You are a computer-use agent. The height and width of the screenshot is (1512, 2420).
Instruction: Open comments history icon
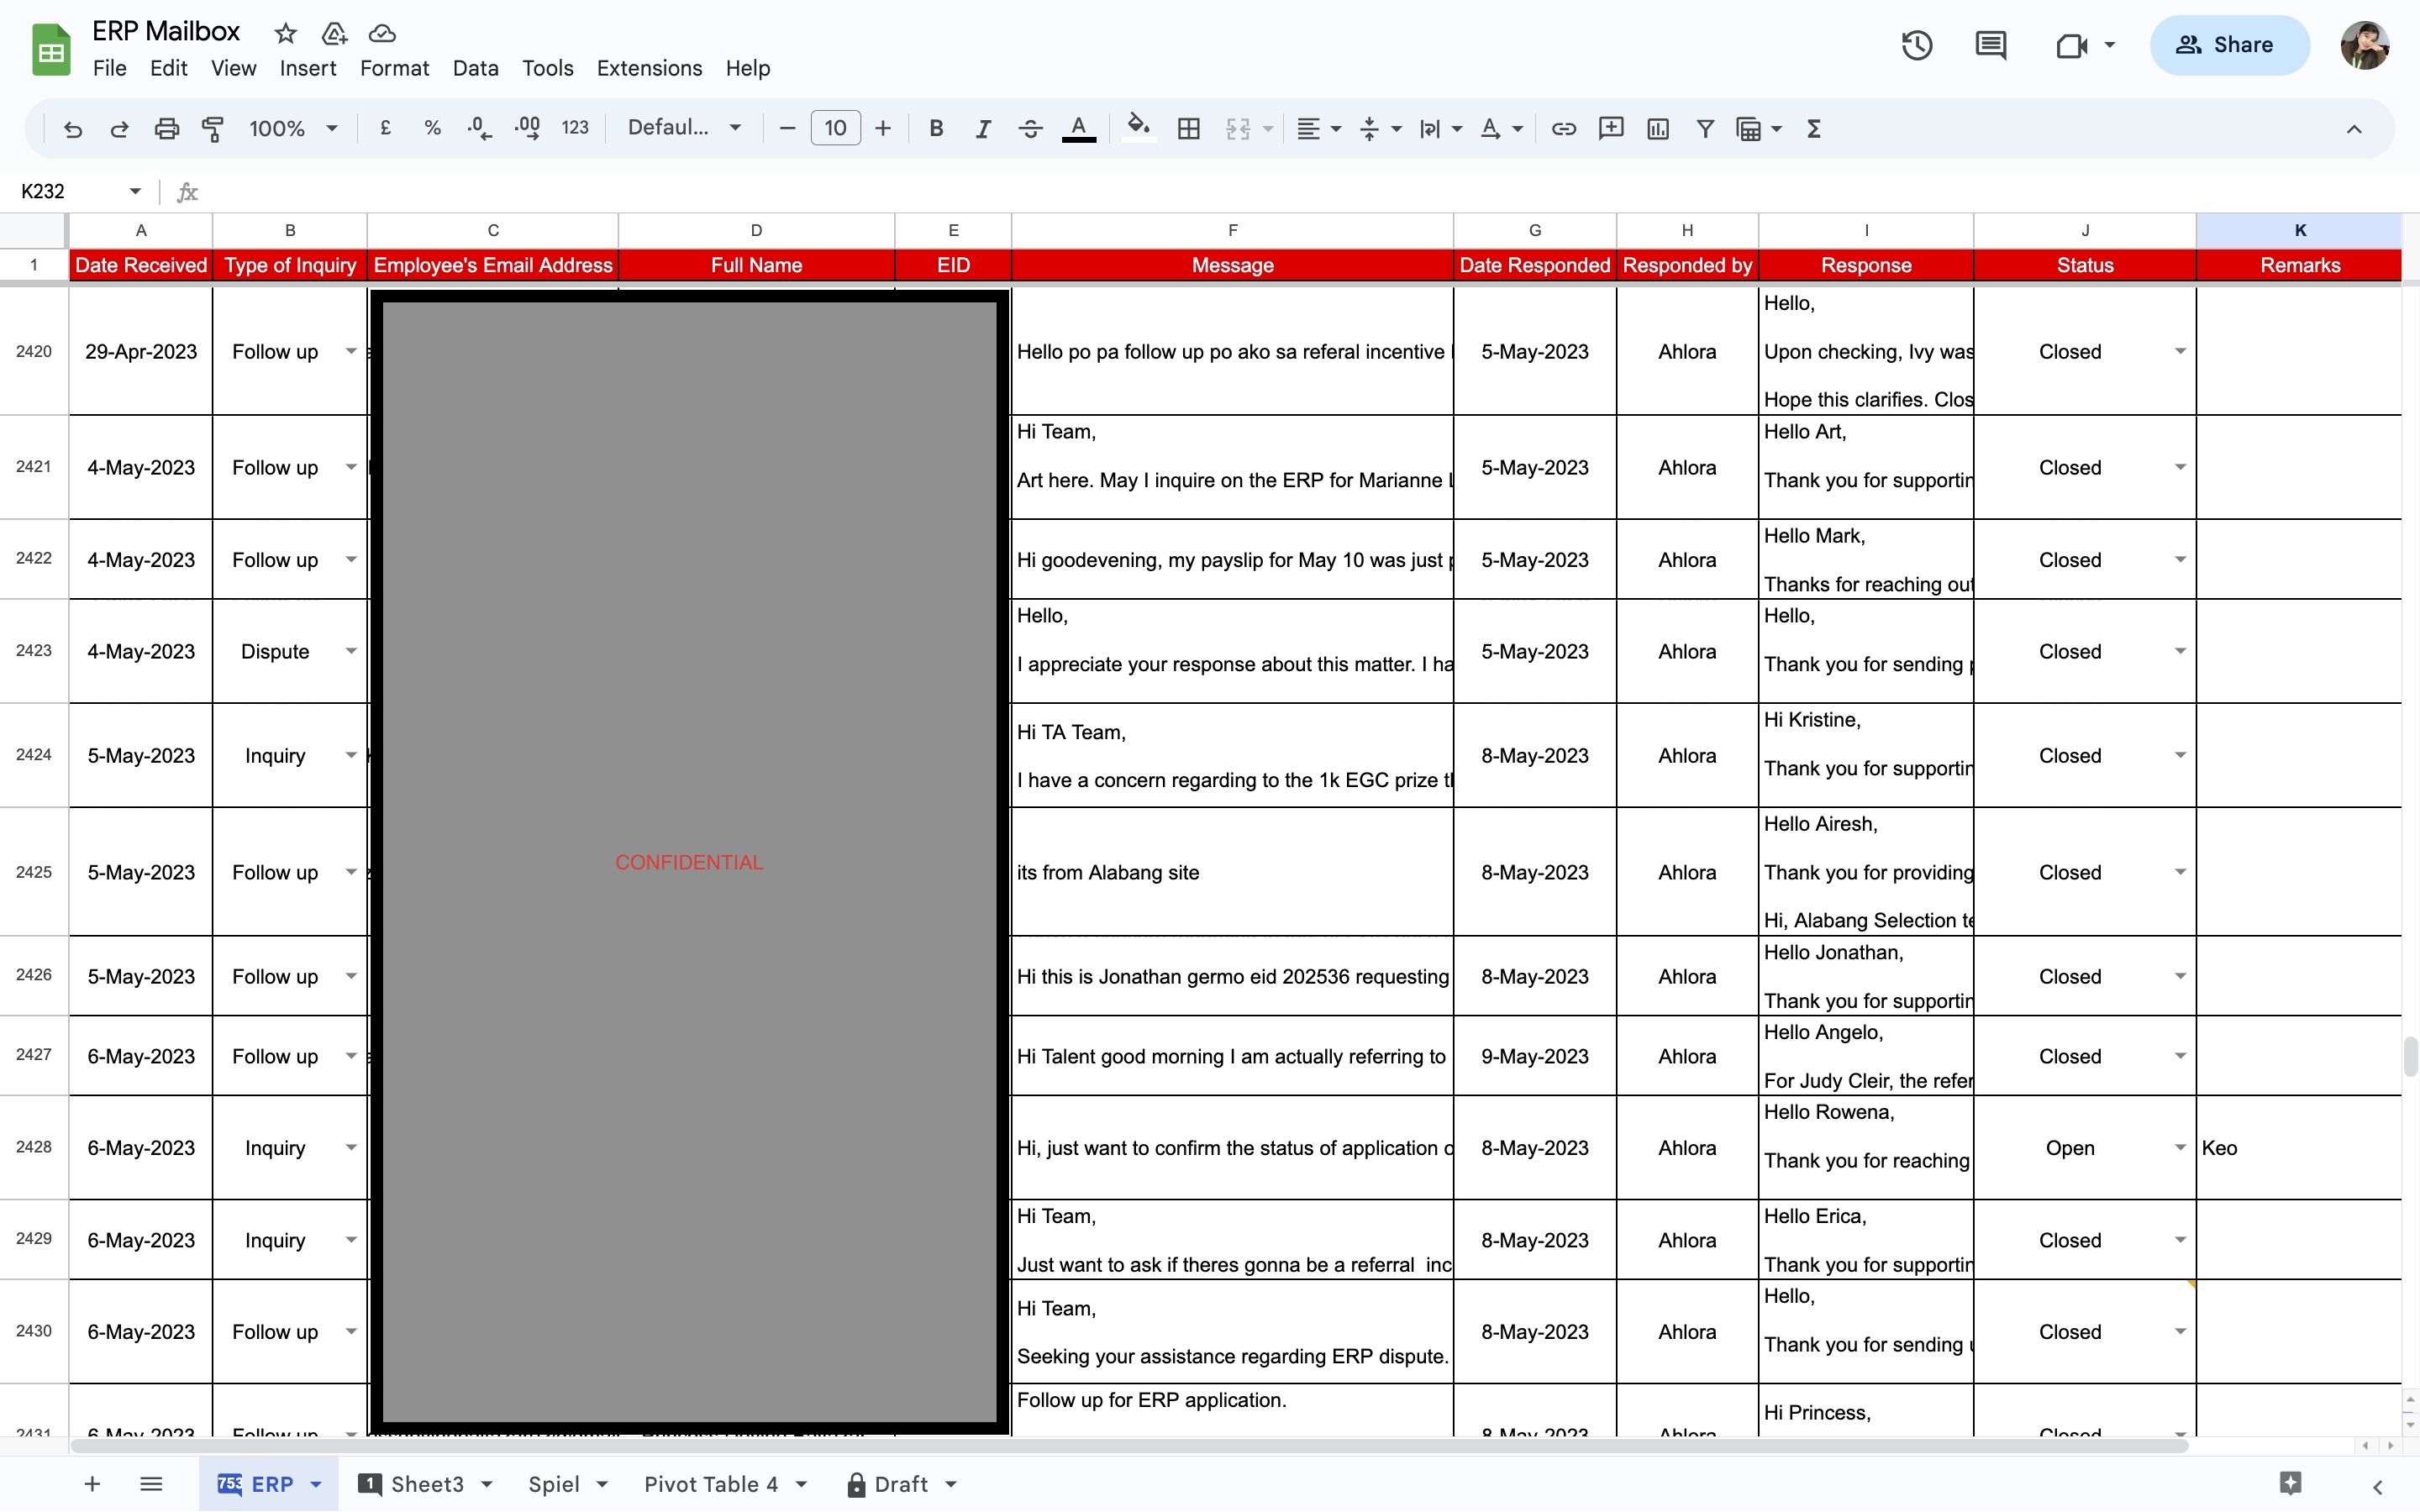1990,45
